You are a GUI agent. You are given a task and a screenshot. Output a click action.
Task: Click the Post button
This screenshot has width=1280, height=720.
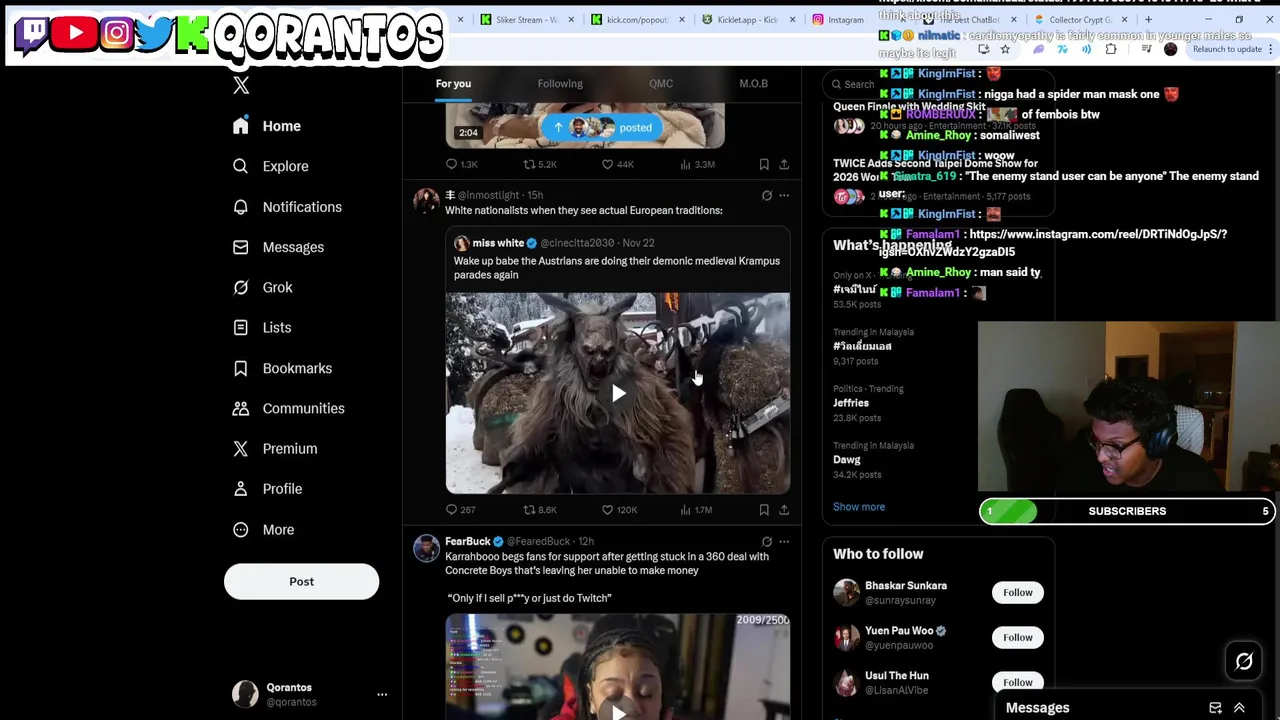click(301, 581)
